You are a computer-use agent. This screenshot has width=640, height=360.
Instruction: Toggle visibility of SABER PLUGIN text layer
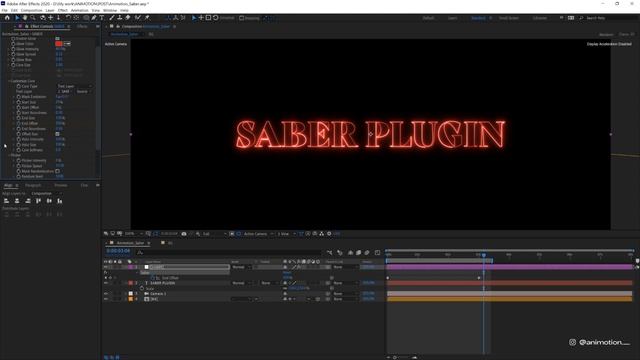106,283
